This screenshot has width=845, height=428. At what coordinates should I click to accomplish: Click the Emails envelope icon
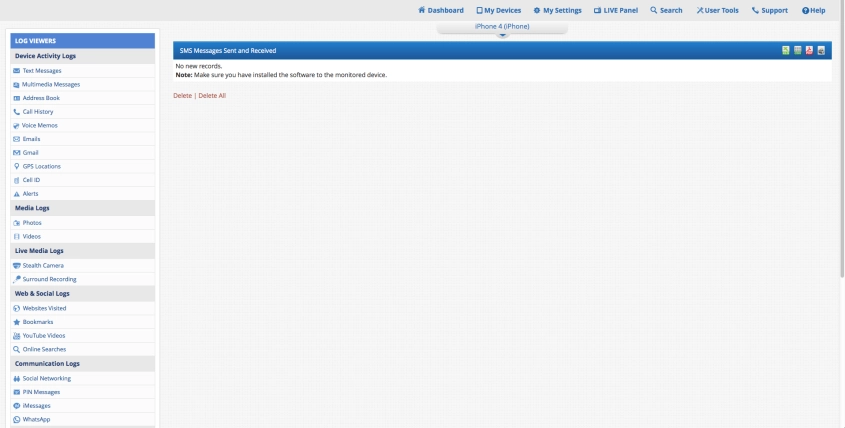[x=17, y=139]
